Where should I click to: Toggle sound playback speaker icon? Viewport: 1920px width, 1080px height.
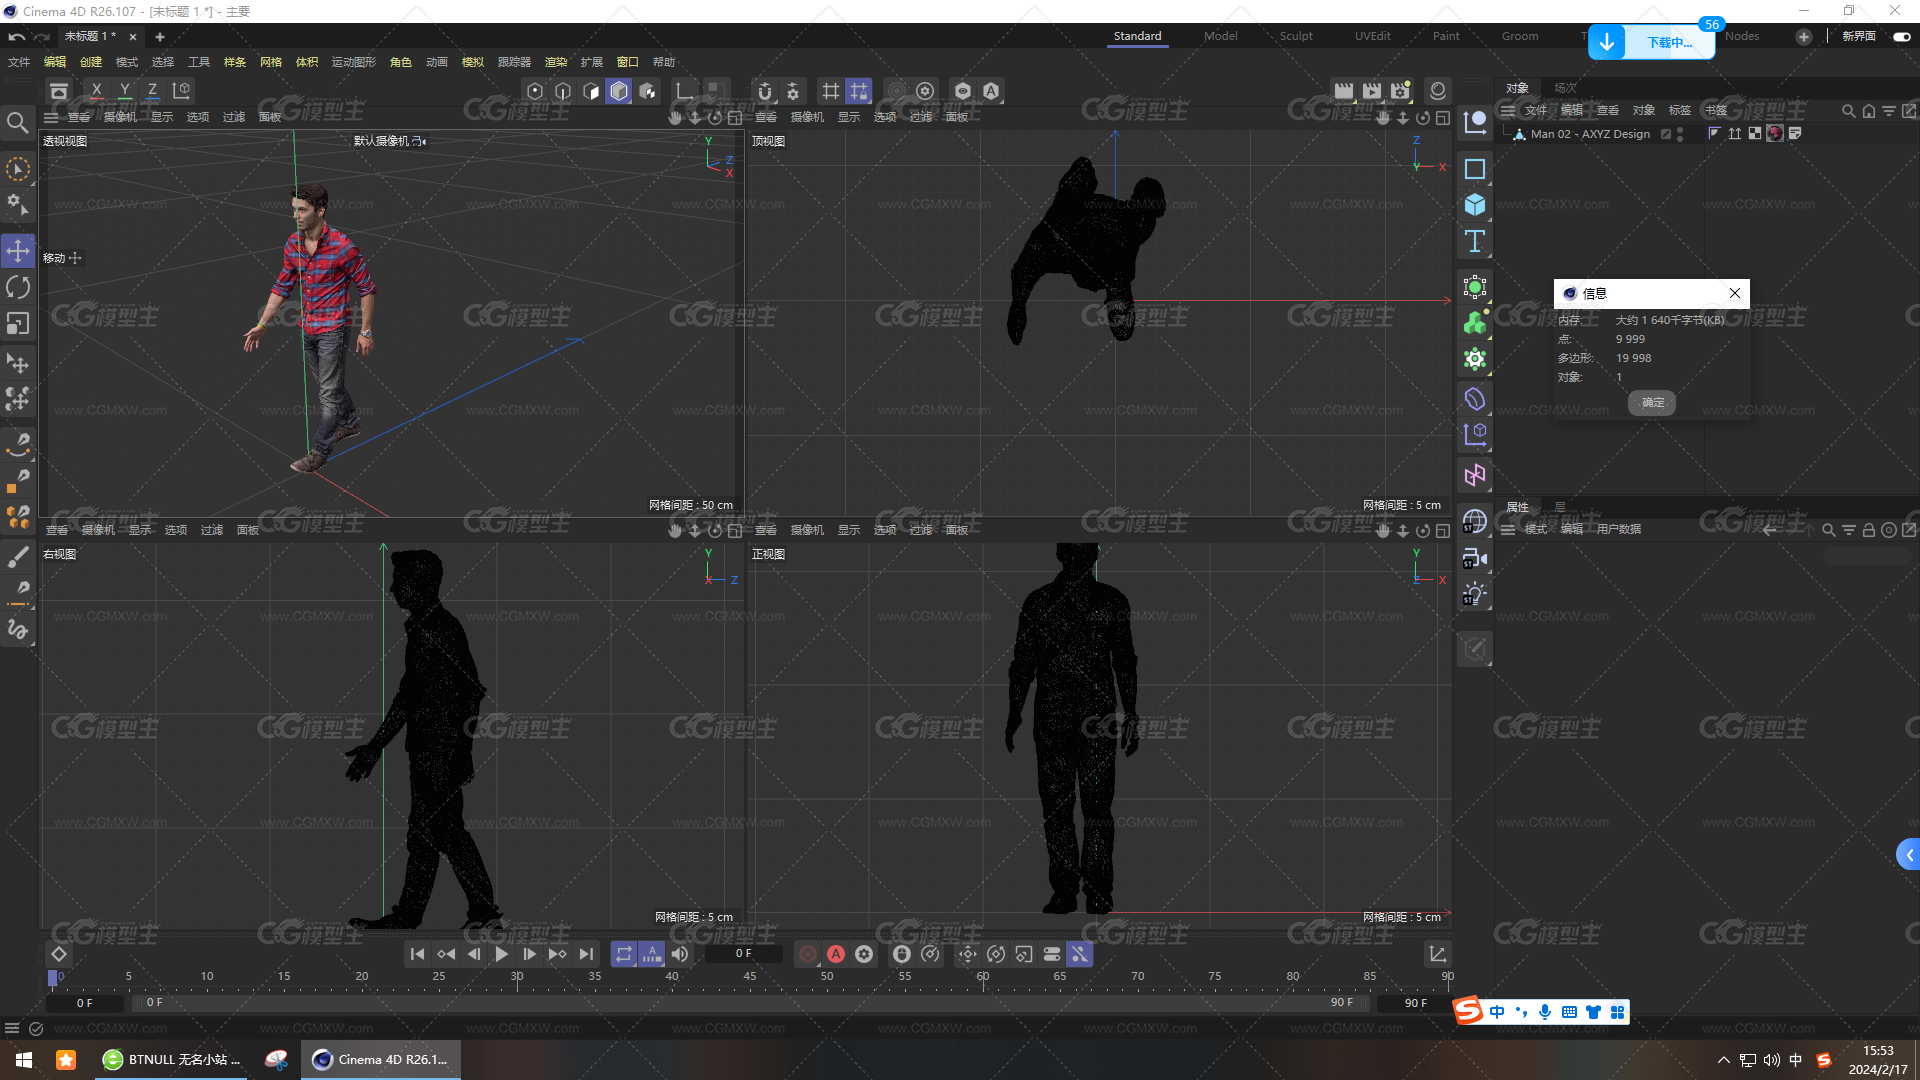click(680, 955)
